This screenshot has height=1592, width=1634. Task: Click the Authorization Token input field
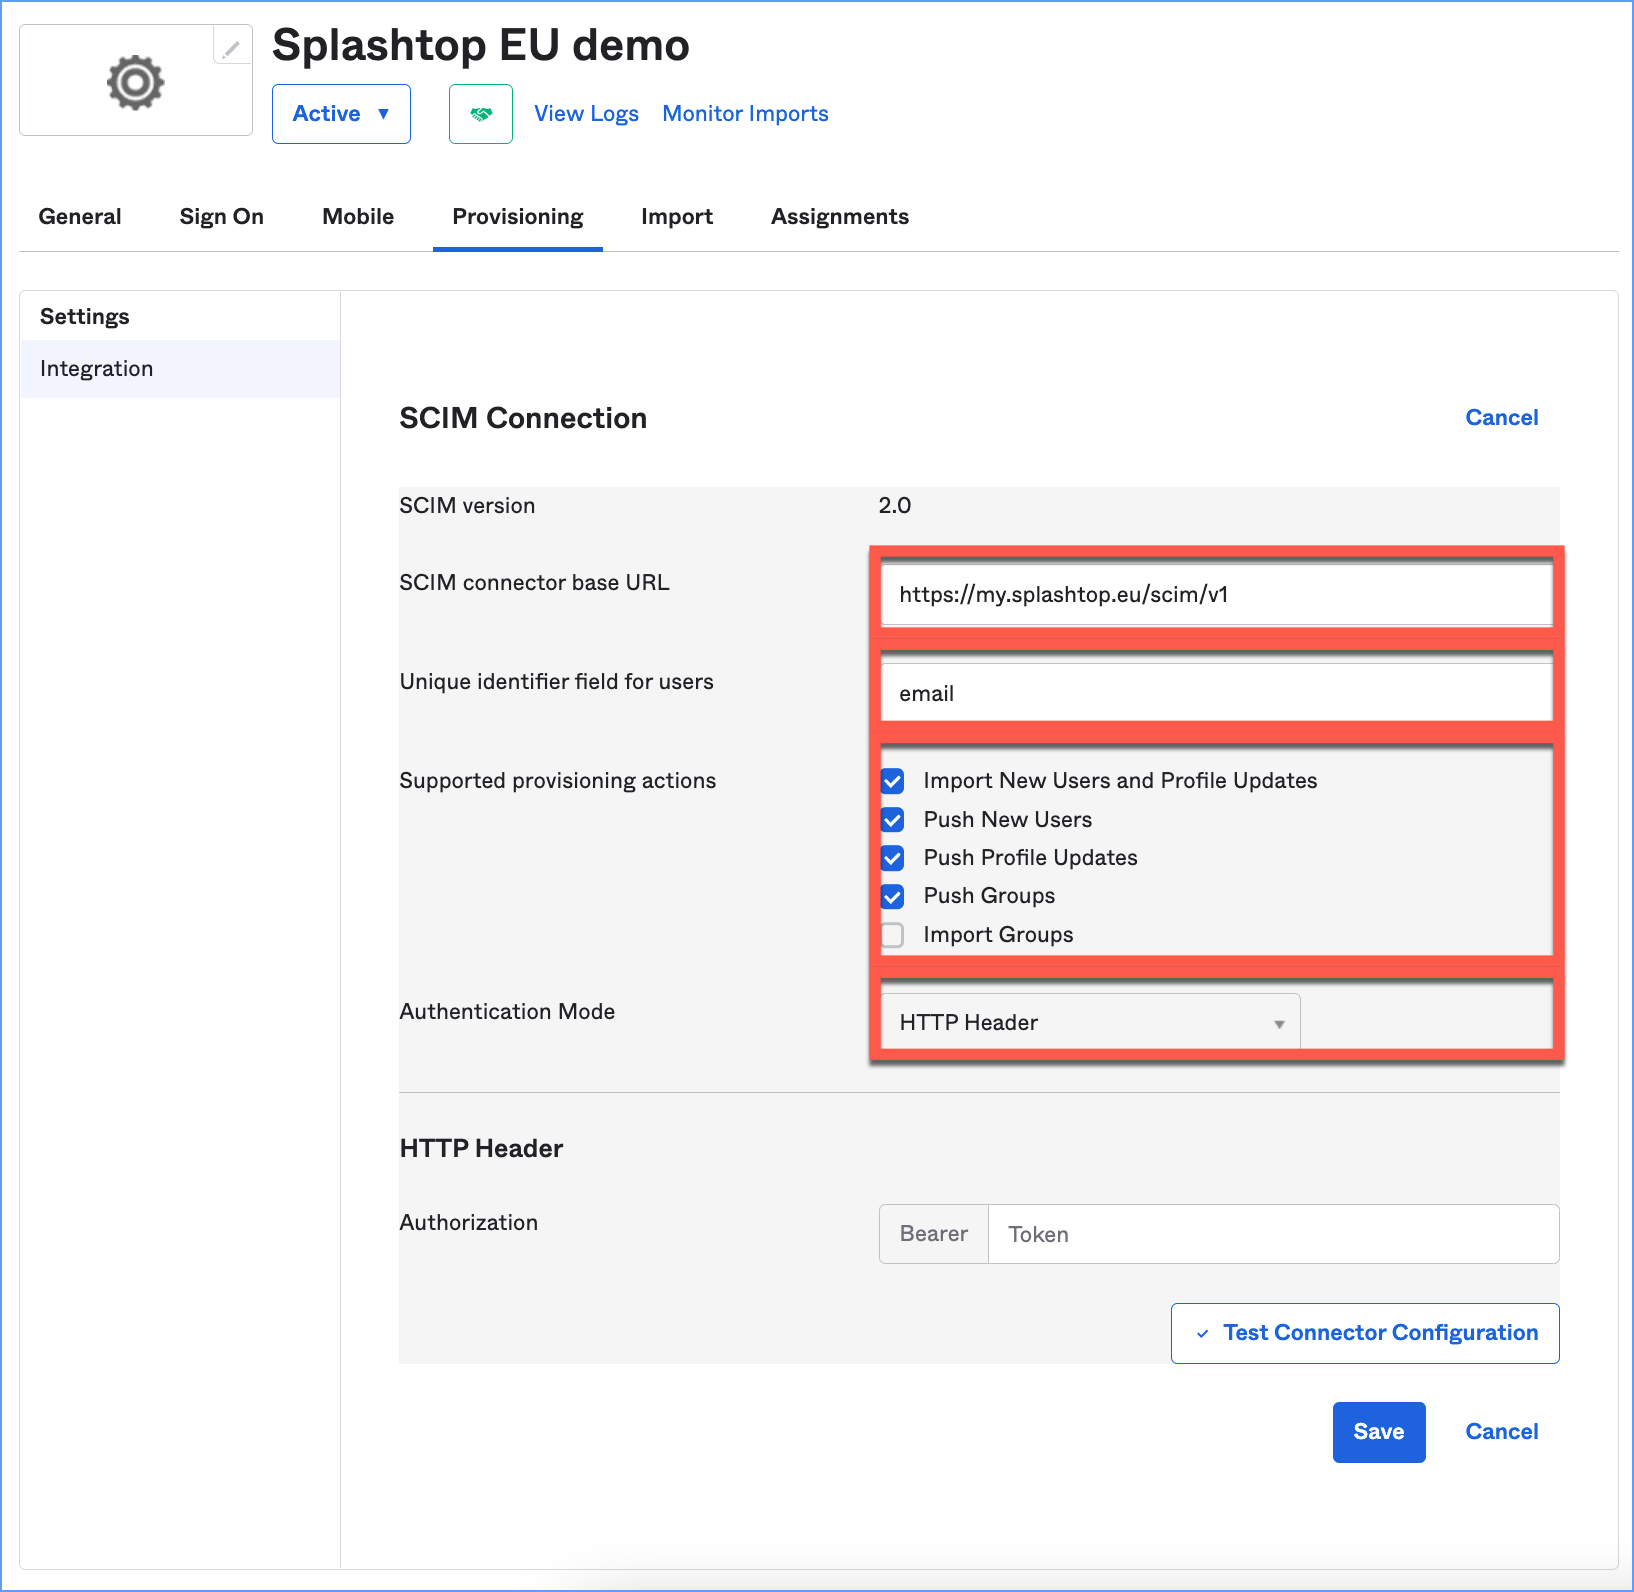1273,1234
